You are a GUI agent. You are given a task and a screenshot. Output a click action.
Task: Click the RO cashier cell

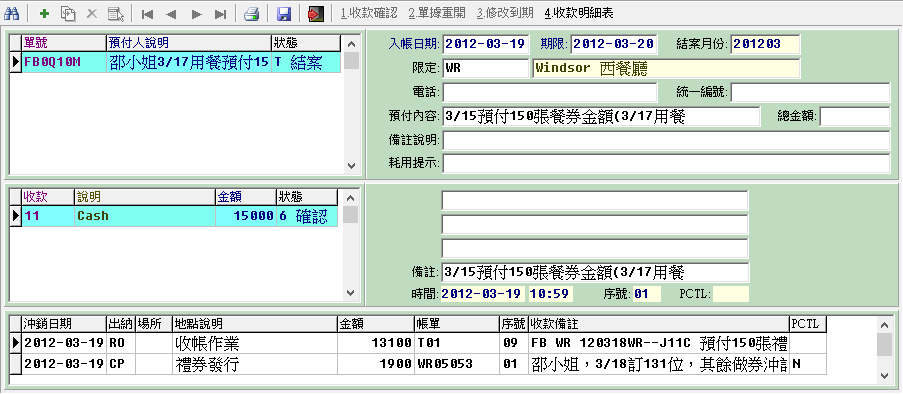pyautogui.click(x=120, y=344)
